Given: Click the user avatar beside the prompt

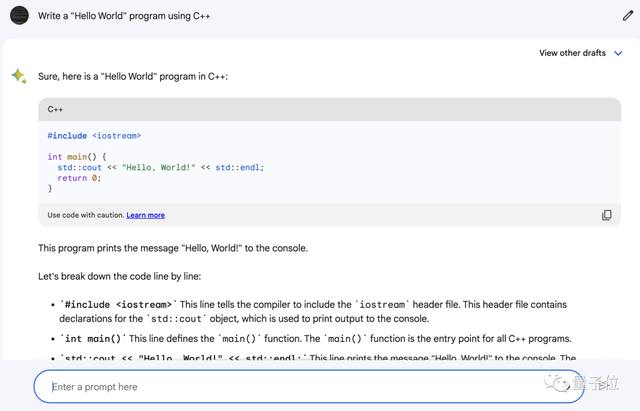Looking at the screenshot, I should (x=19, y=16).
